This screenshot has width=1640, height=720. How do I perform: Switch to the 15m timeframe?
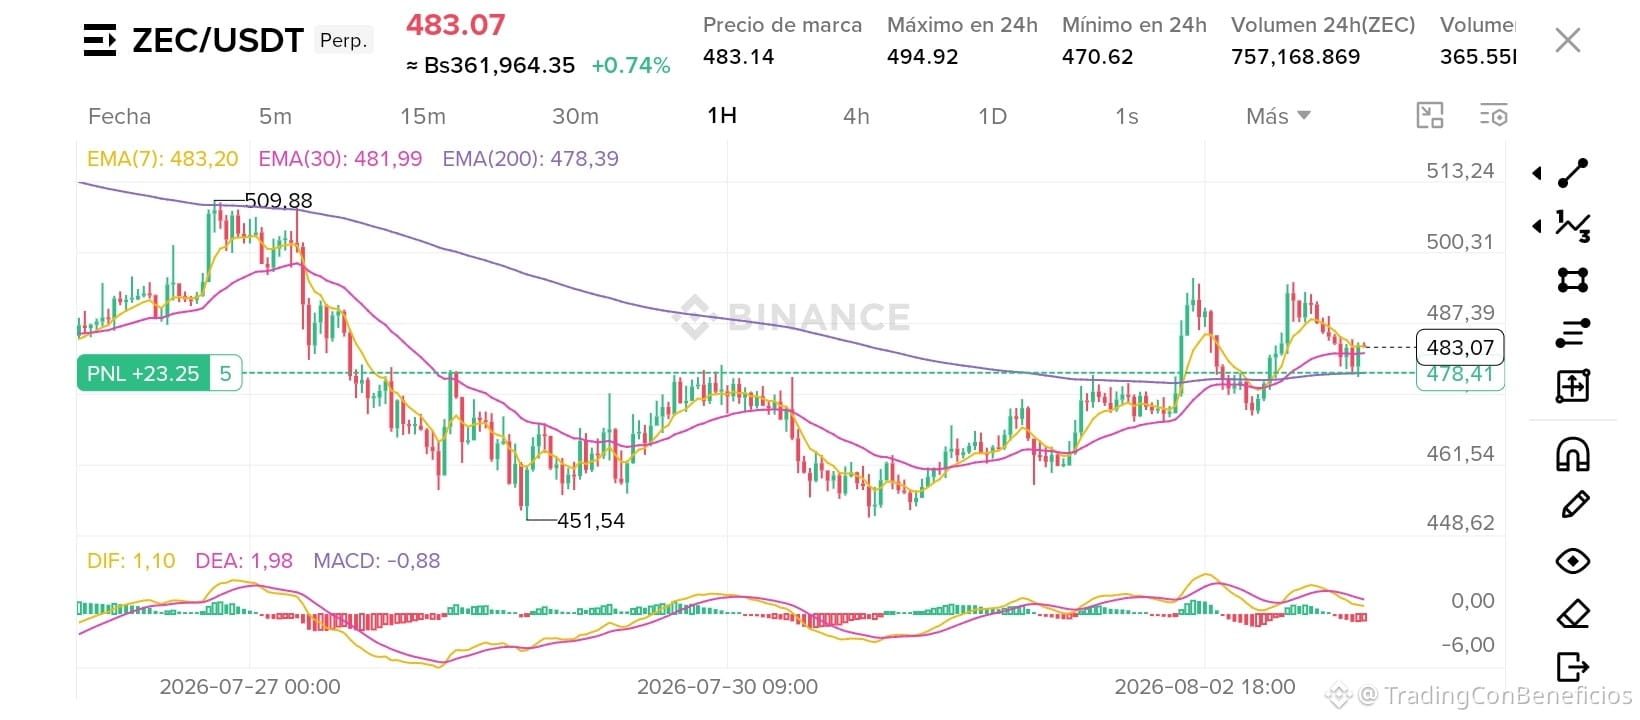click(x=423, y=116)
